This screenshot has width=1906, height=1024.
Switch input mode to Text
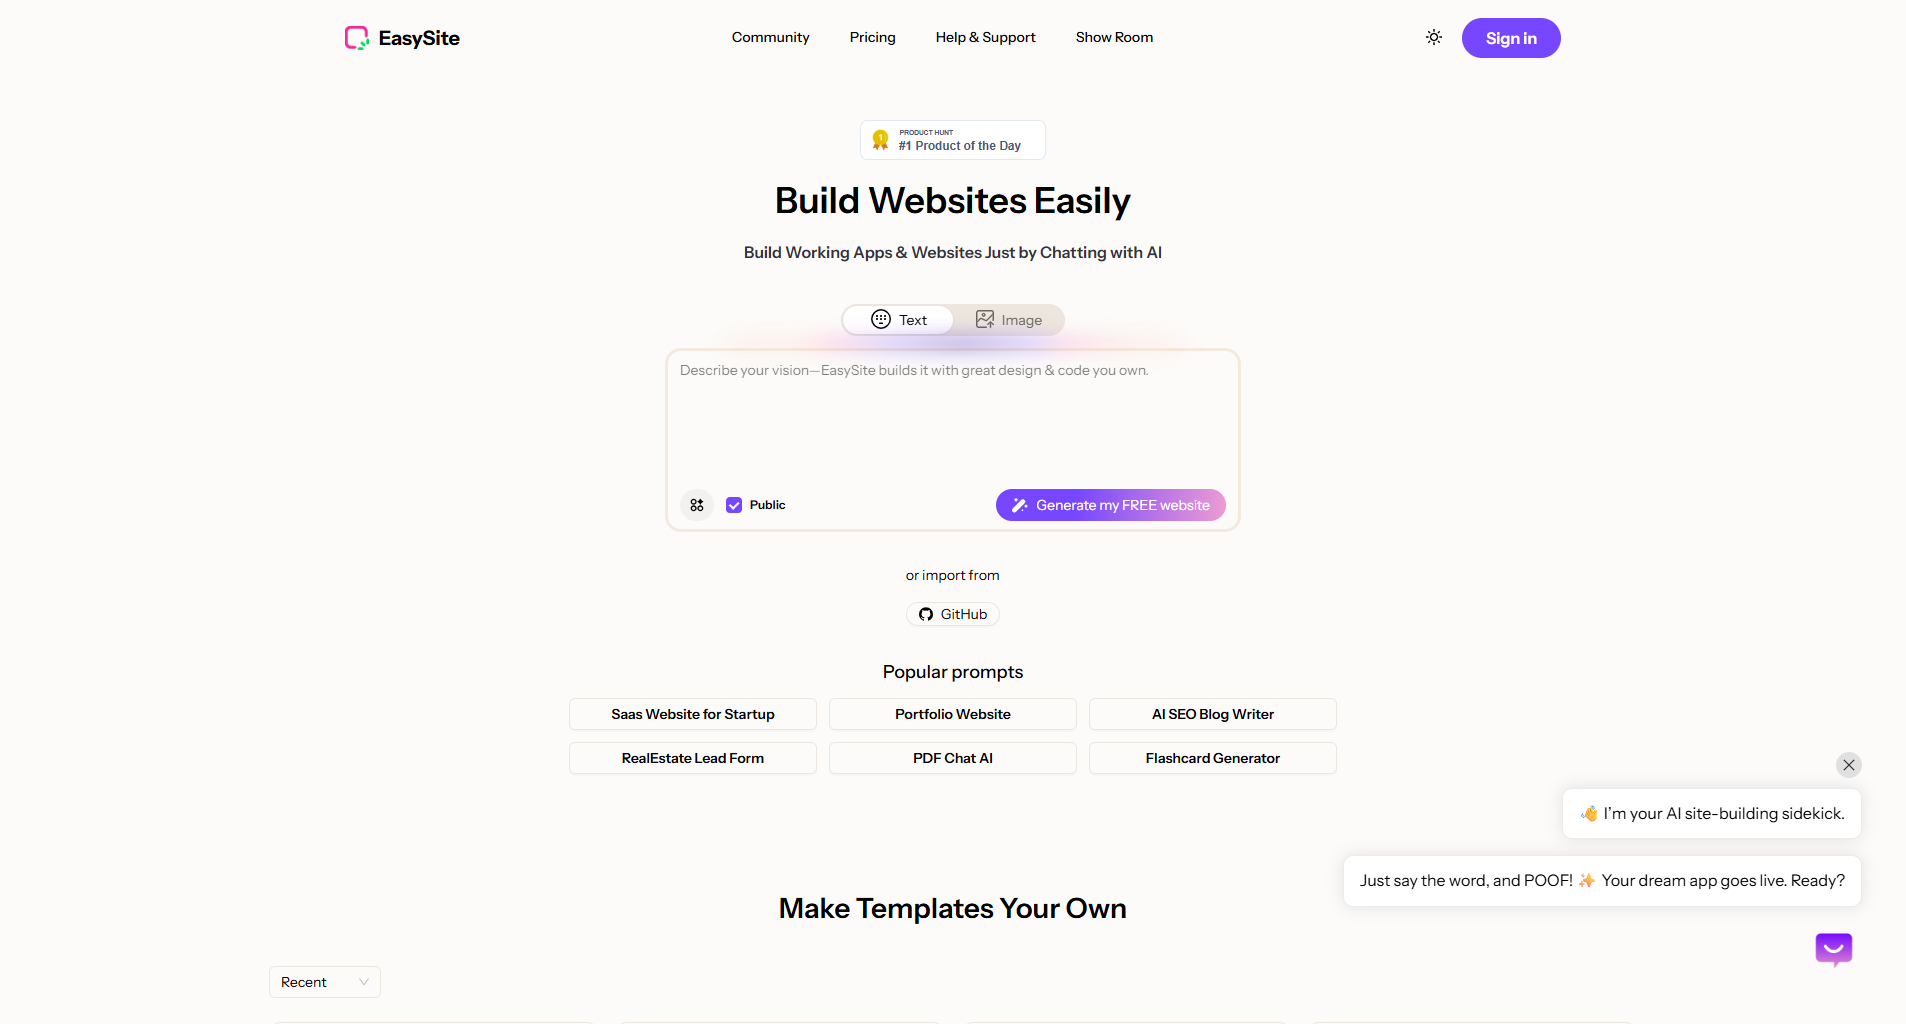(898, 320)
